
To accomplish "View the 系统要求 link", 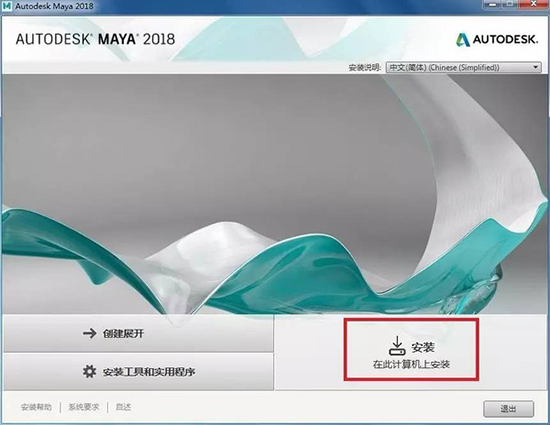I will [x=83, y=407].
